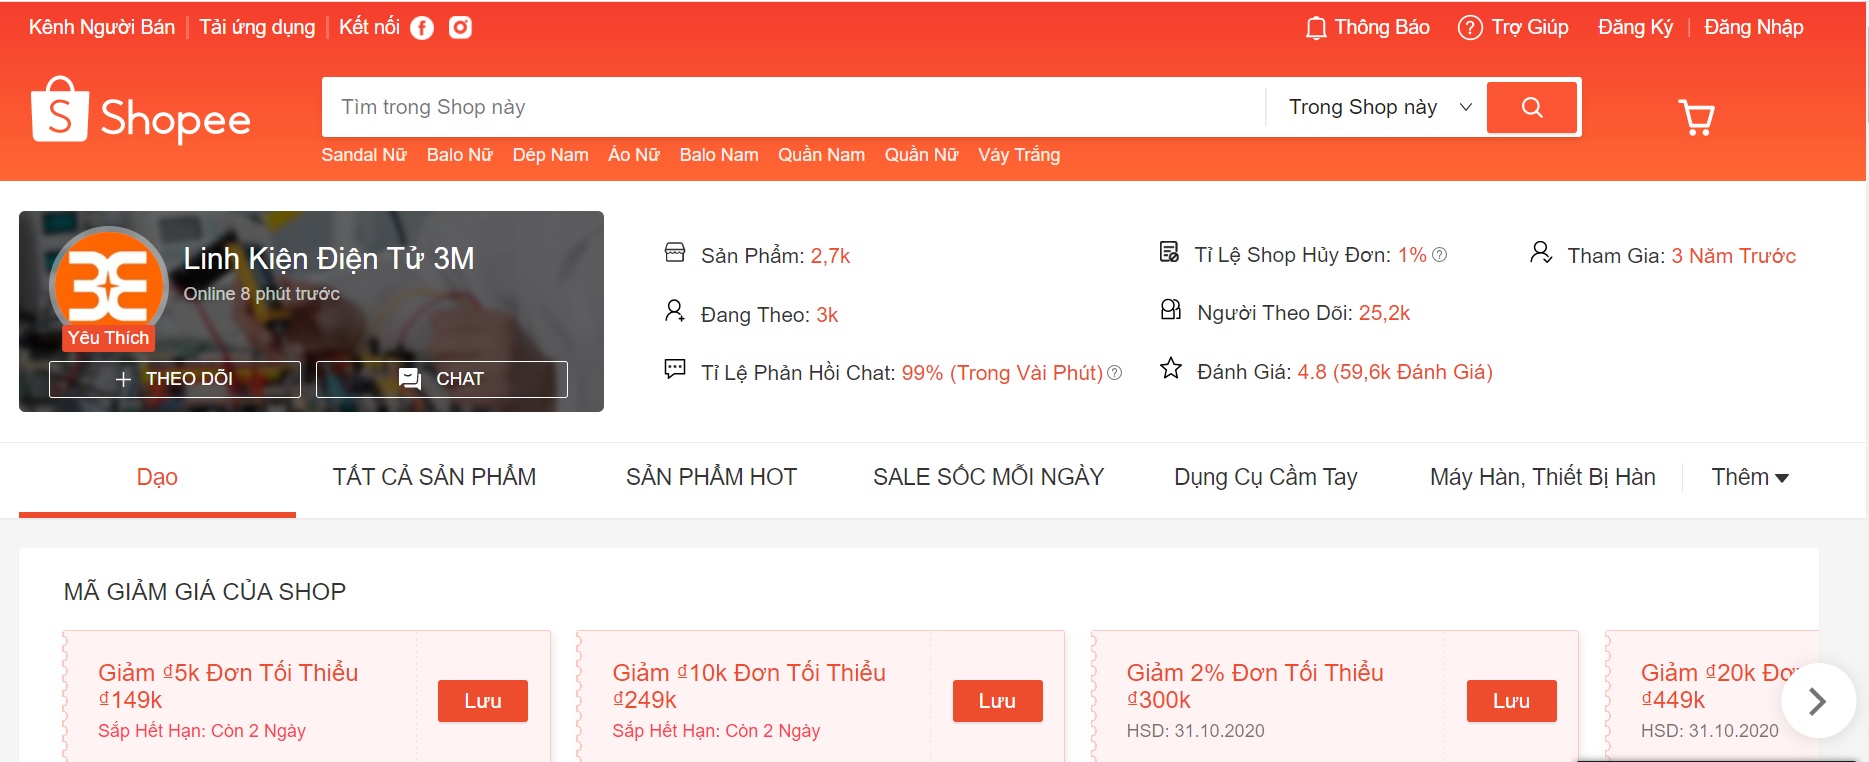Viewport: 1869px width, 762px height.
Task: Click the product count 2,7k
Action: click(830, 256)
